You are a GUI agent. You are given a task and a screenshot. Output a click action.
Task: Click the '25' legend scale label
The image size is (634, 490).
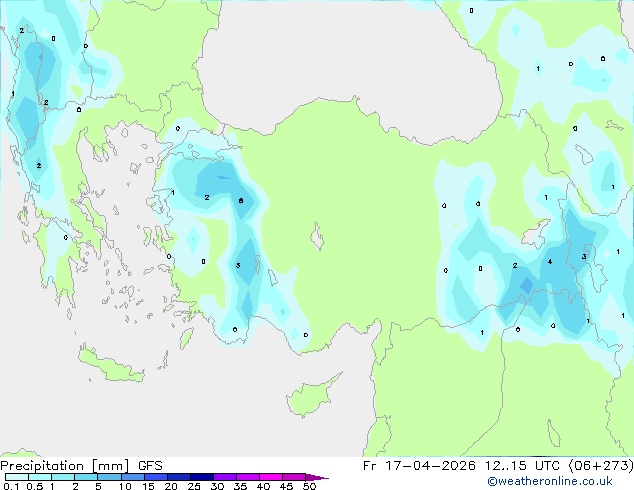click(x=194, y=486)
